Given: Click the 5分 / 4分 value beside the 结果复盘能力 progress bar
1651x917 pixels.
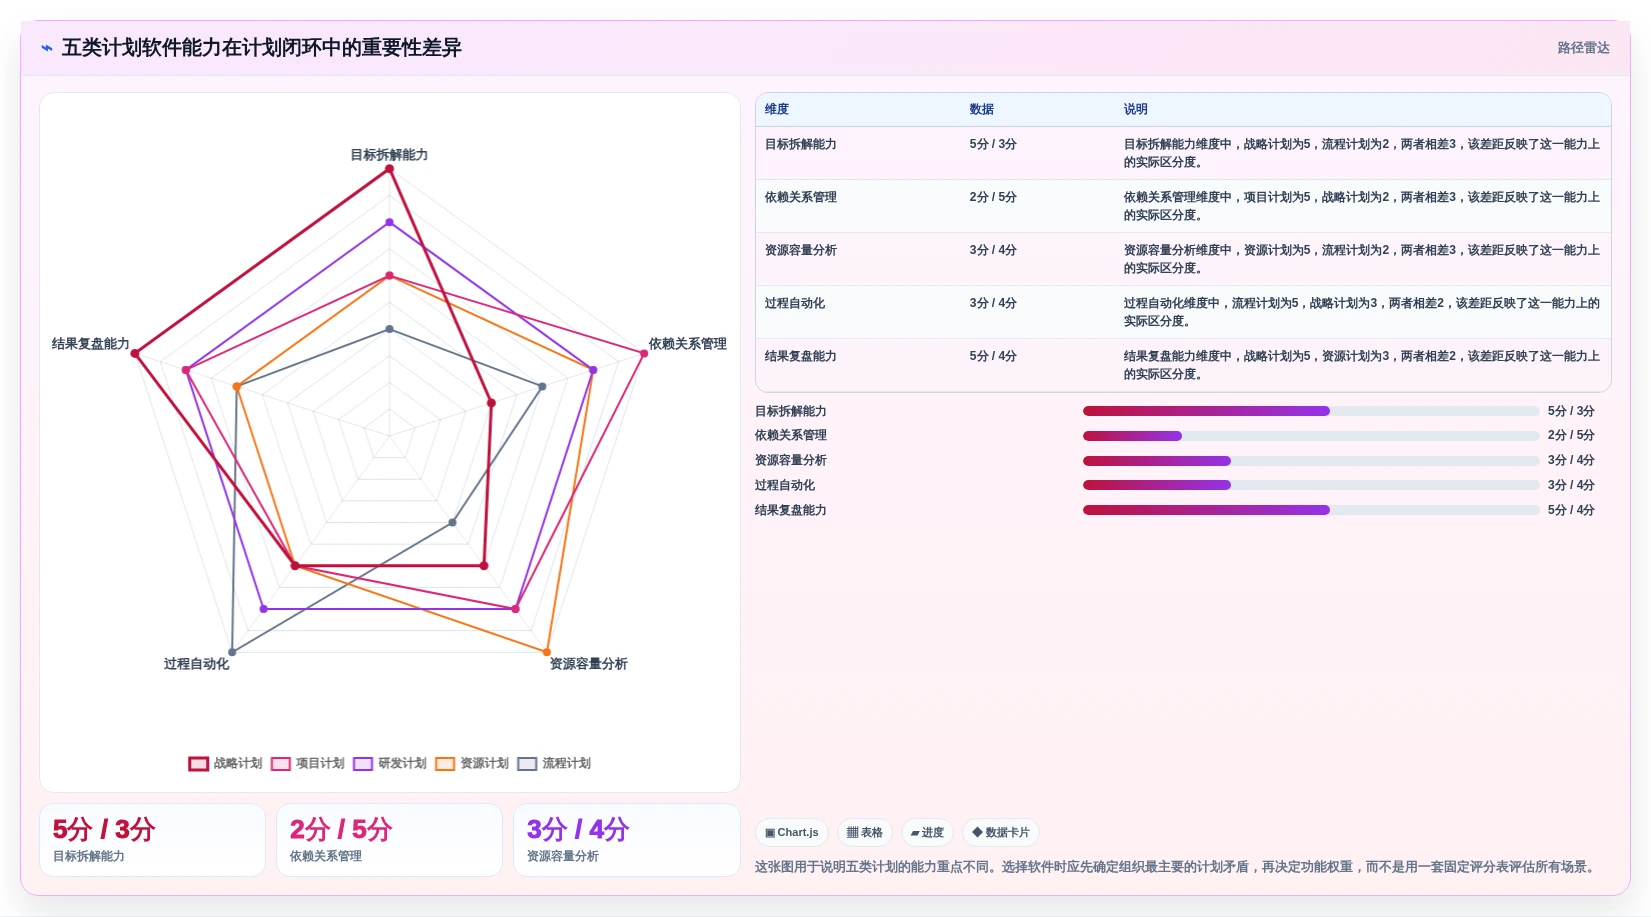Looking at the screenshot, I should pyautogui.click(x=1571, y=510).
